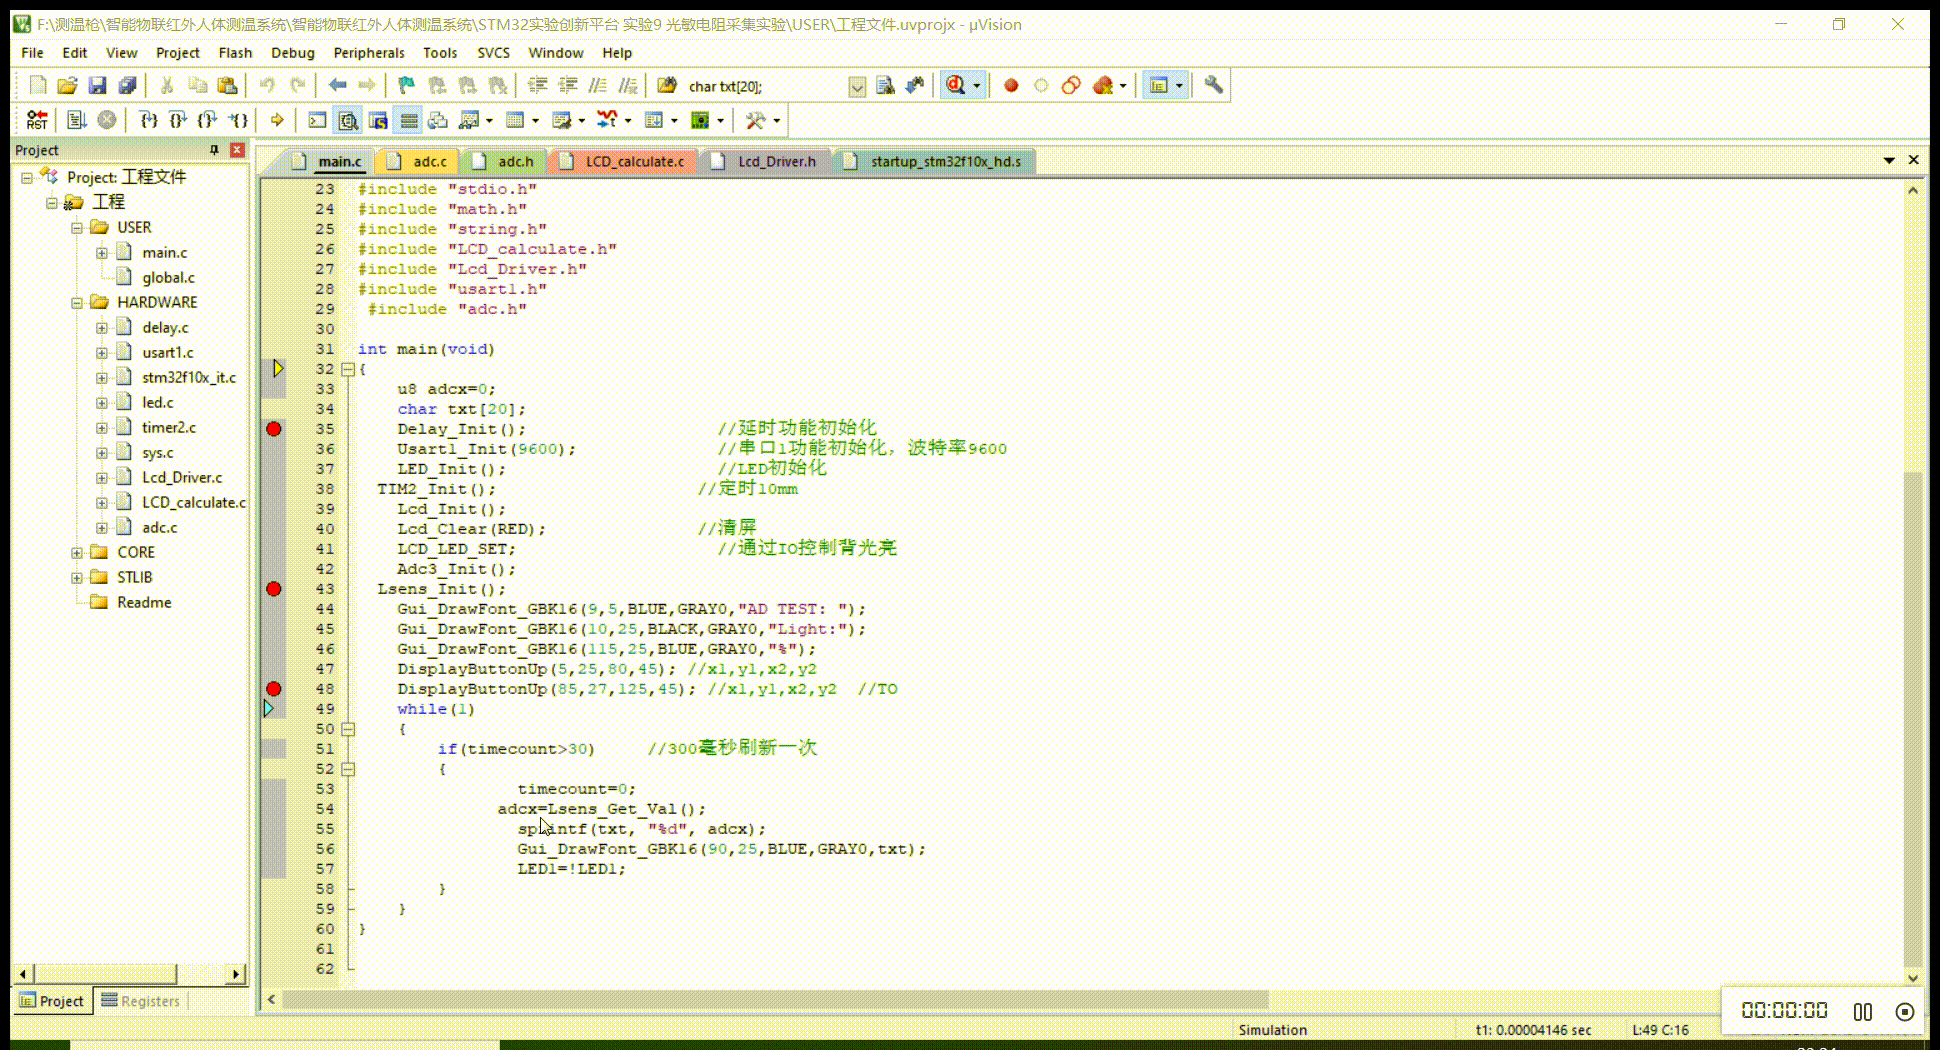
Task: Open the Command window icon
Action: point(317,121)
